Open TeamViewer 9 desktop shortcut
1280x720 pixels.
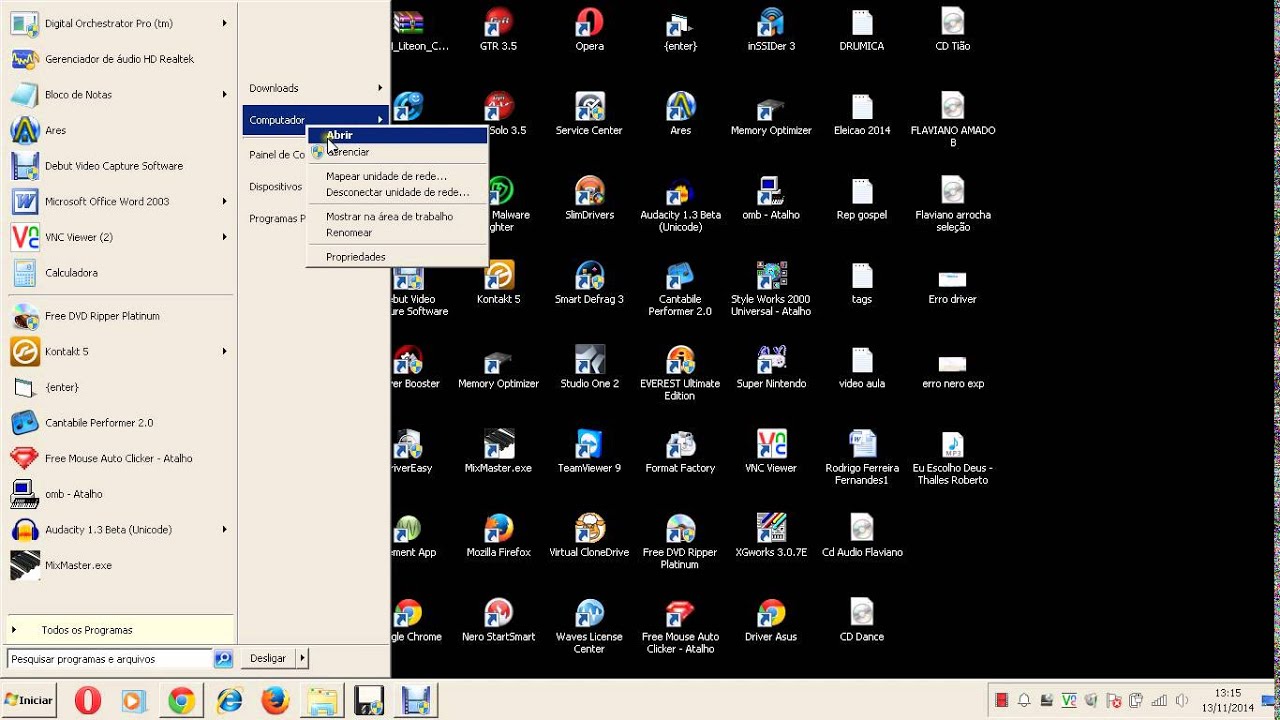pyautogui.click(x=589, y=452)
